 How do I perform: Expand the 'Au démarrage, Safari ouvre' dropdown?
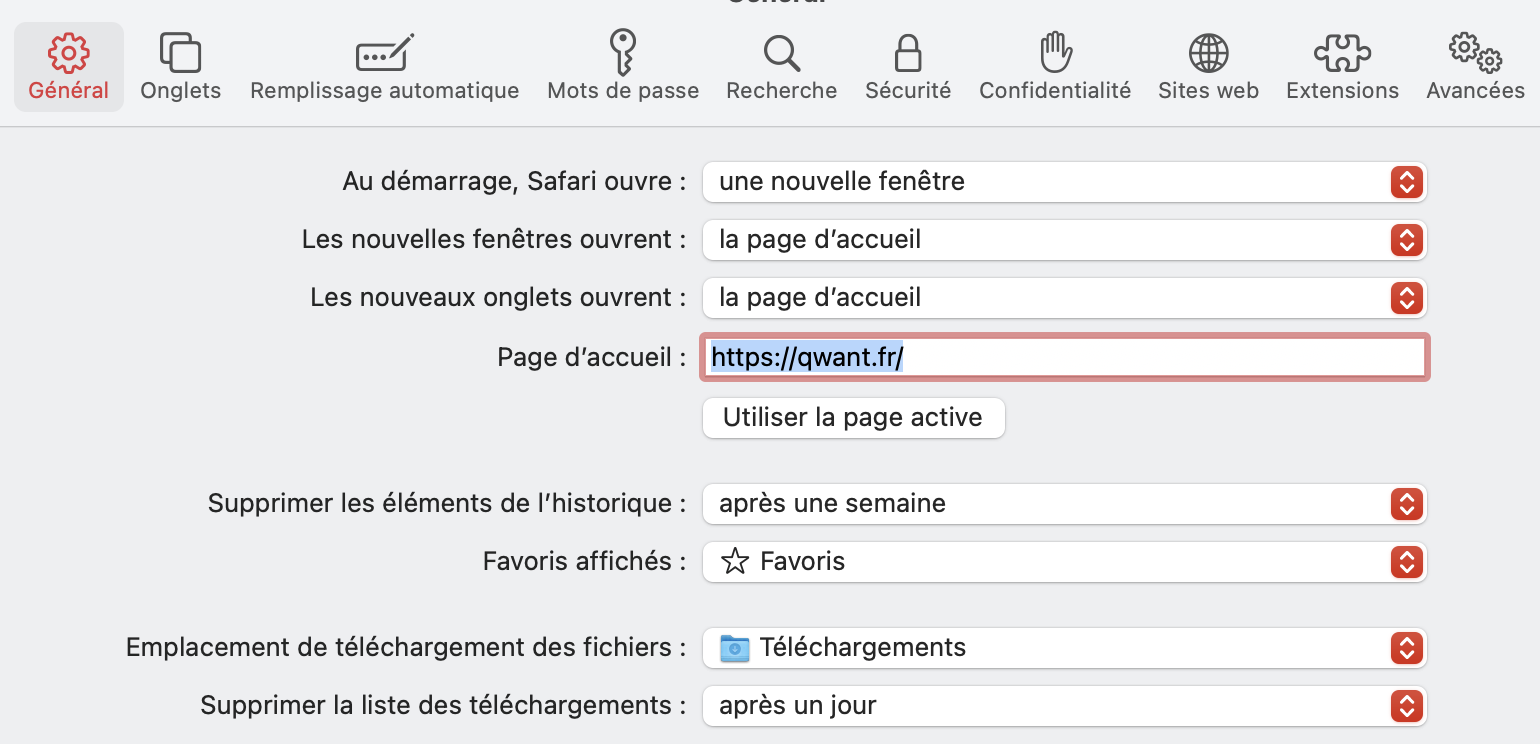click(1064, 182)
